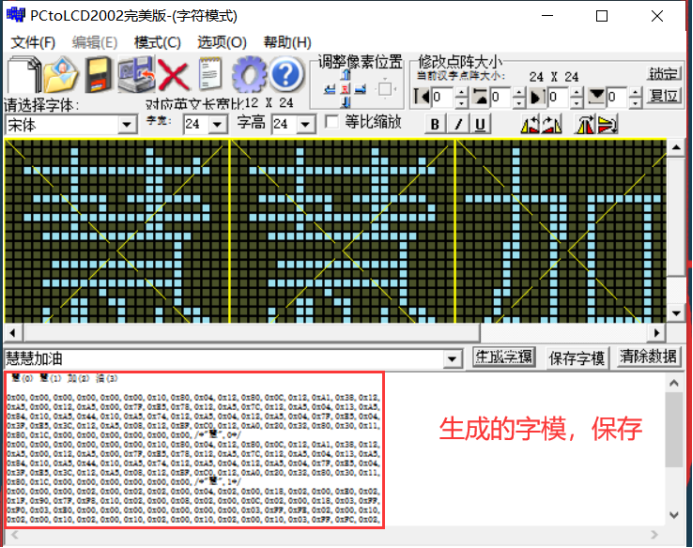The image size is (693, 548).
Task: Open an image file via folder icon
Action: pyautogui.click(x=61, y=74)
